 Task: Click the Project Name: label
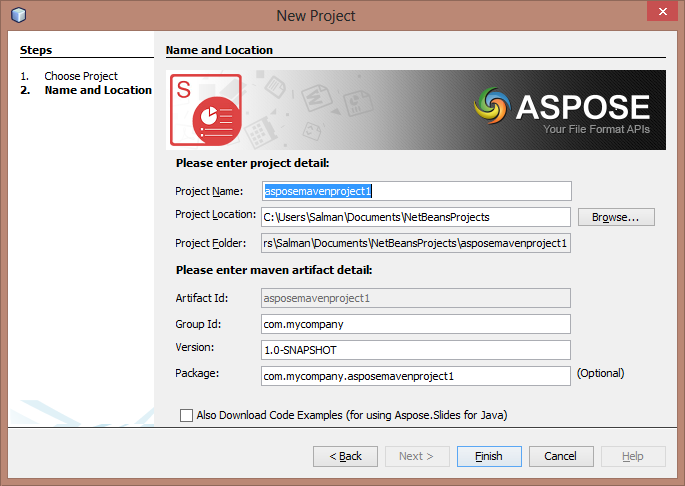209,191
